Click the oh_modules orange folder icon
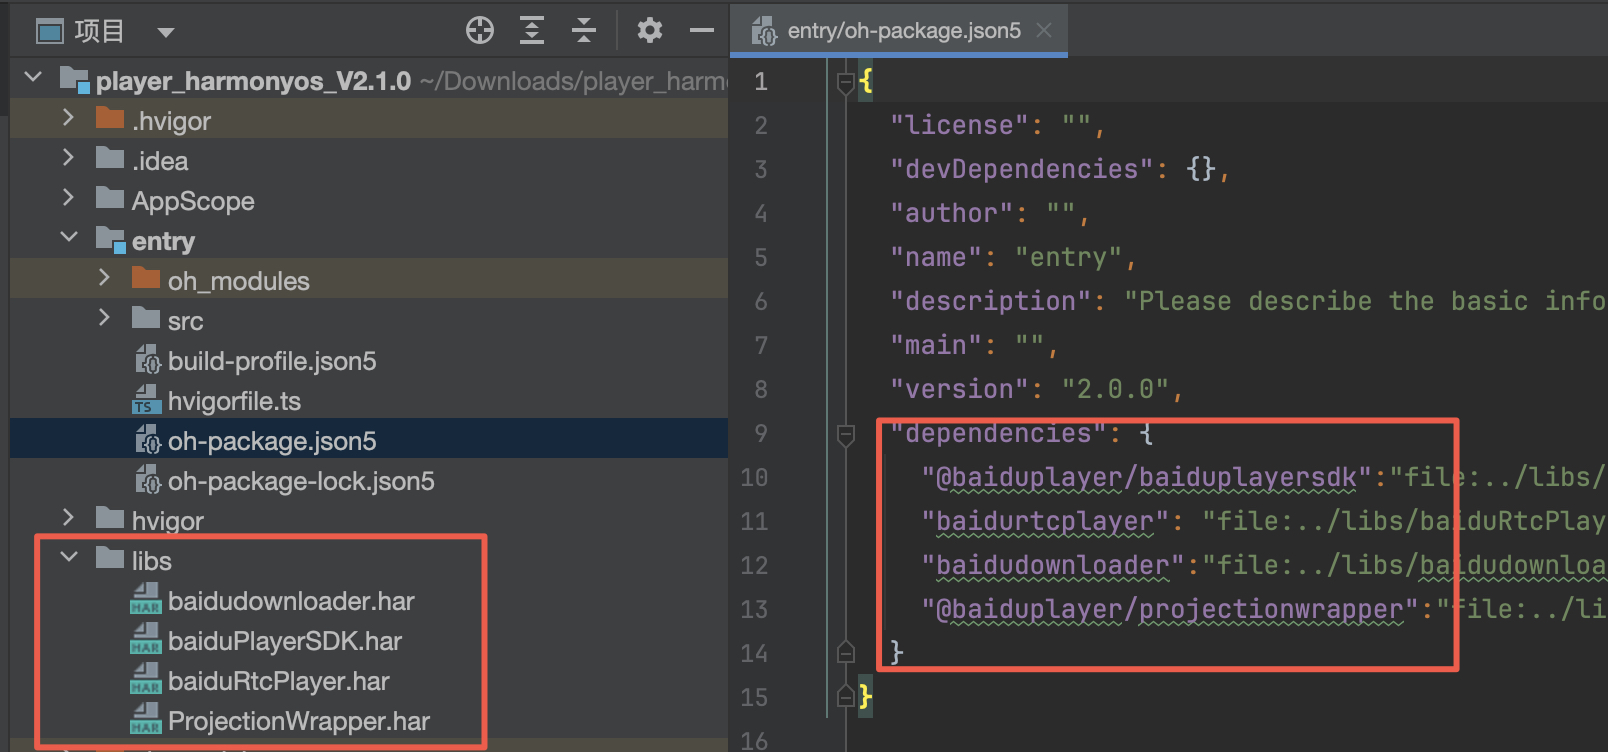This screenshot has height=752, width=1608. click(146, 277)
